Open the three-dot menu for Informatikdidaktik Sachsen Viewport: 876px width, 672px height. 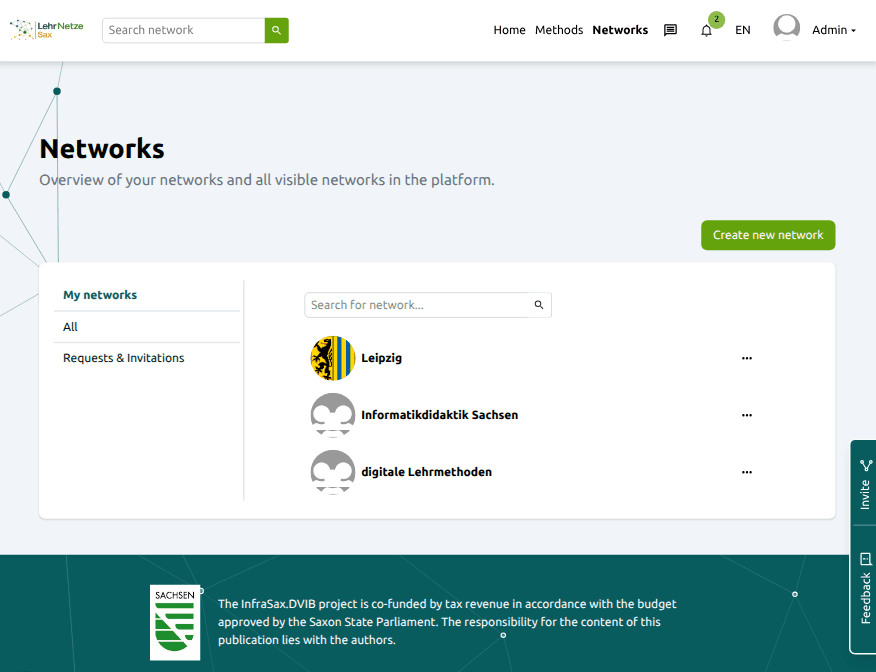click(x=746, y=415)
